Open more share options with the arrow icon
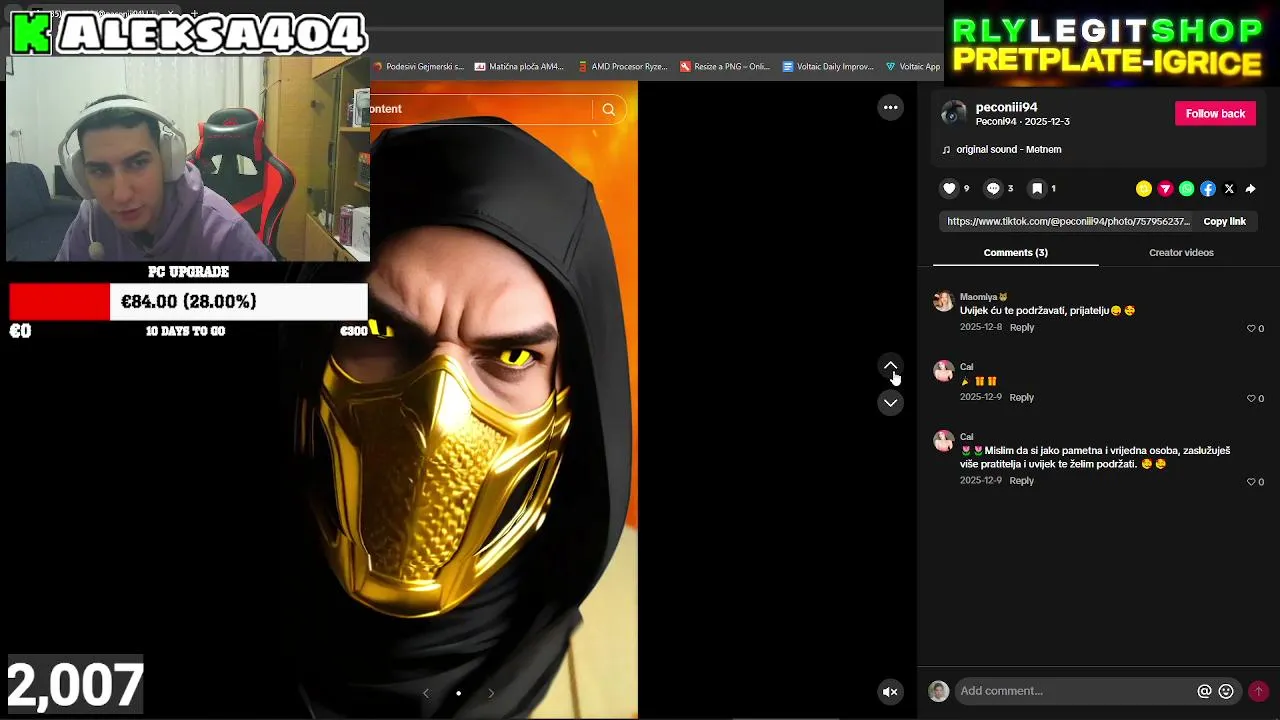The height and width of the screenshot is (720, 1280). 1250,188
